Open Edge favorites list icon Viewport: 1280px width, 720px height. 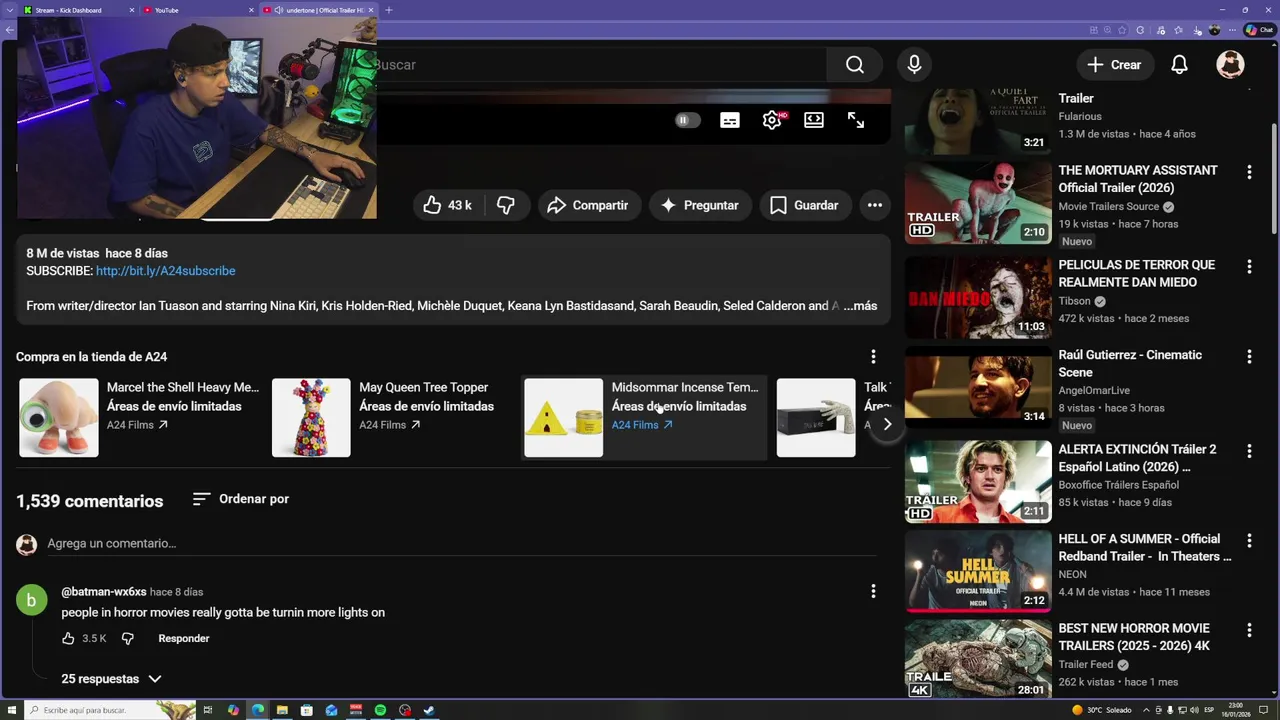coord(1178,30)
